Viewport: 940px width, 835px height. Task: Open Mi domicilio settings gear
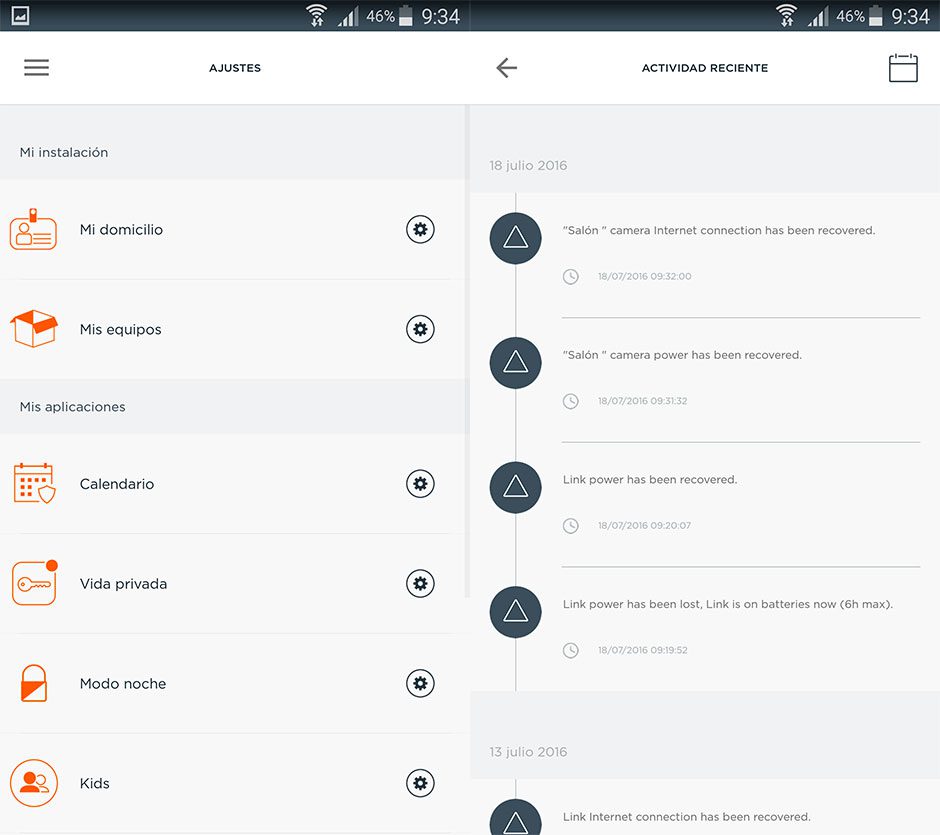click(x=419, y=229)
